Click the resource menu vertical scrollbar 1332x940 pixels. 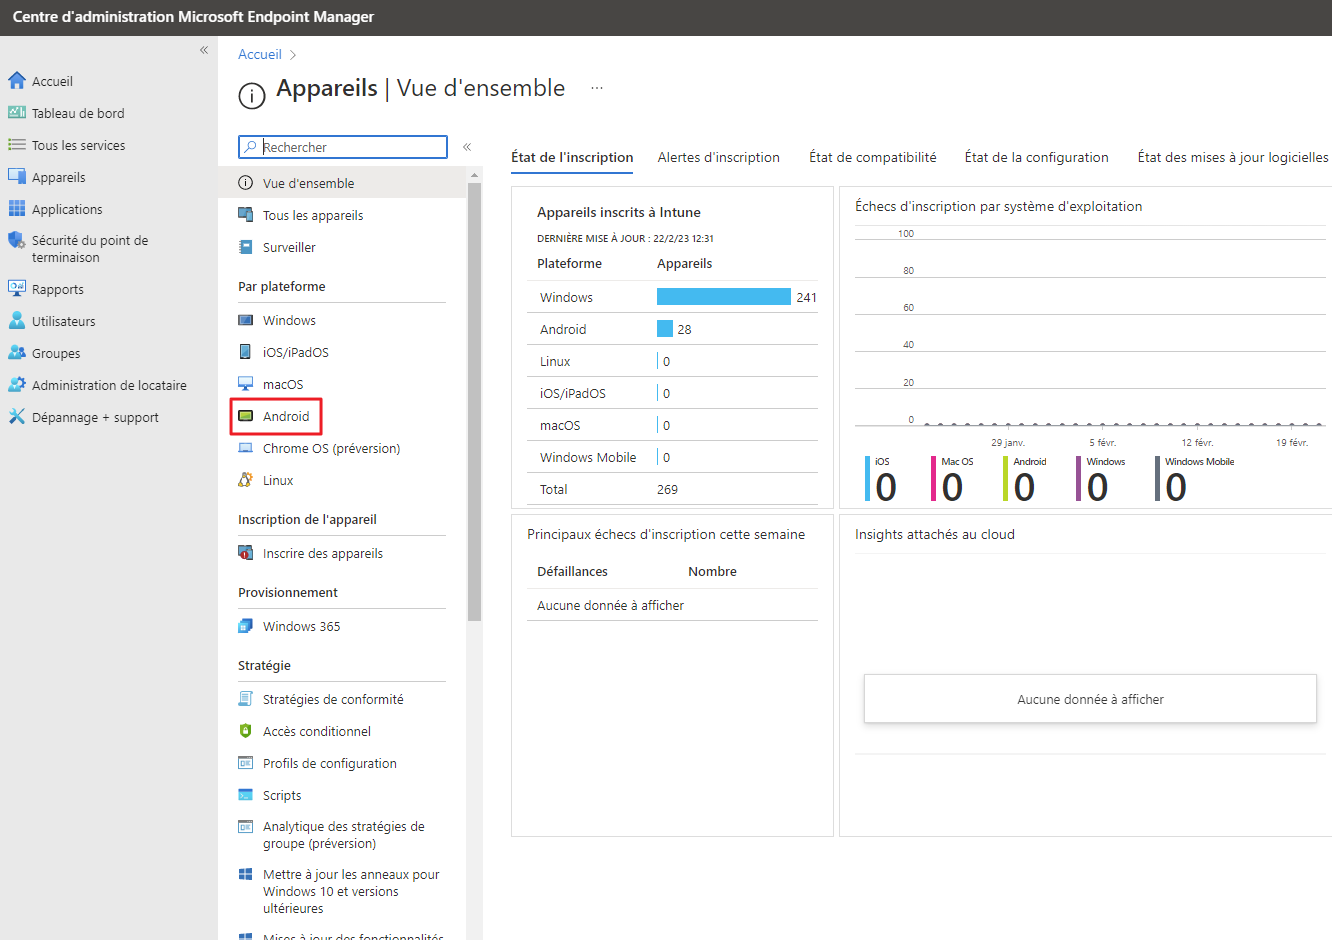(x=474, y=400)
